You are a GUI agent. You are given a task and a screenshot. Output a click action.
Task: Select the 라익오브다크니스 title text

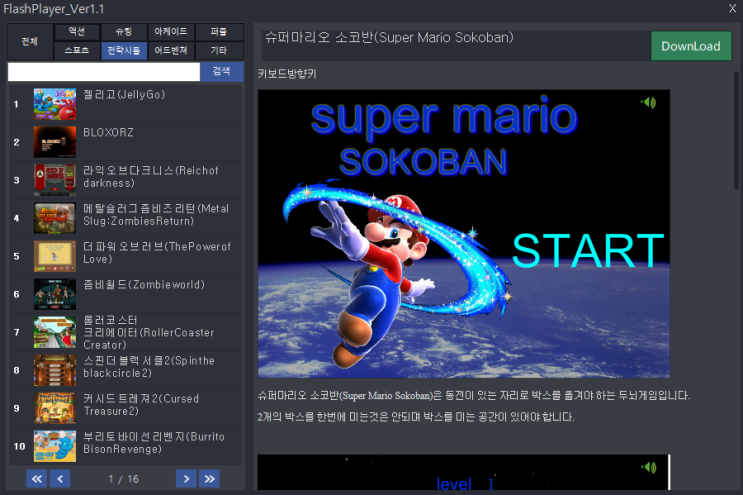coord(151,177)
